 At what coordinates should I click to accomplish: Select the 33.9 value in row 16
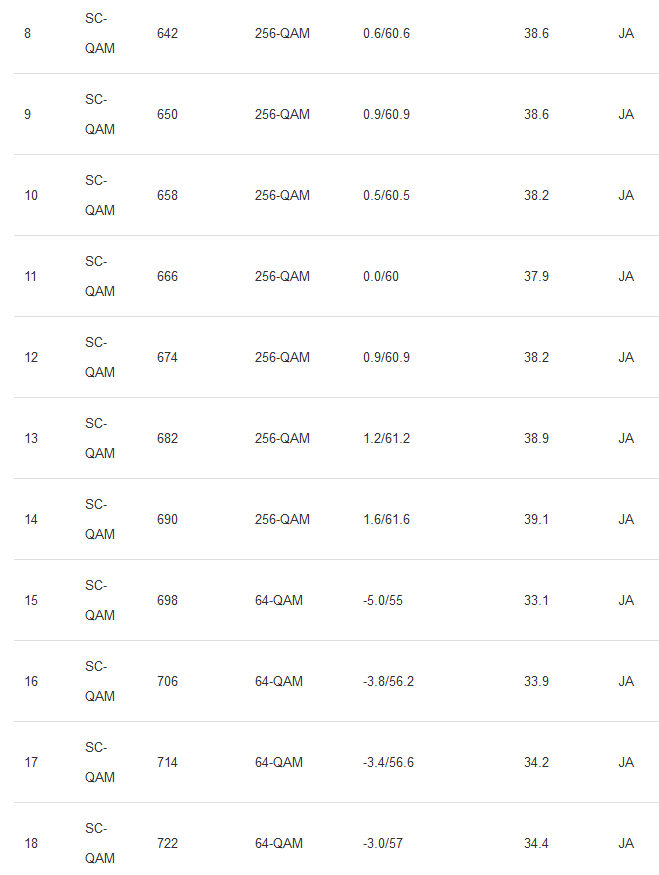click(536, 682)
